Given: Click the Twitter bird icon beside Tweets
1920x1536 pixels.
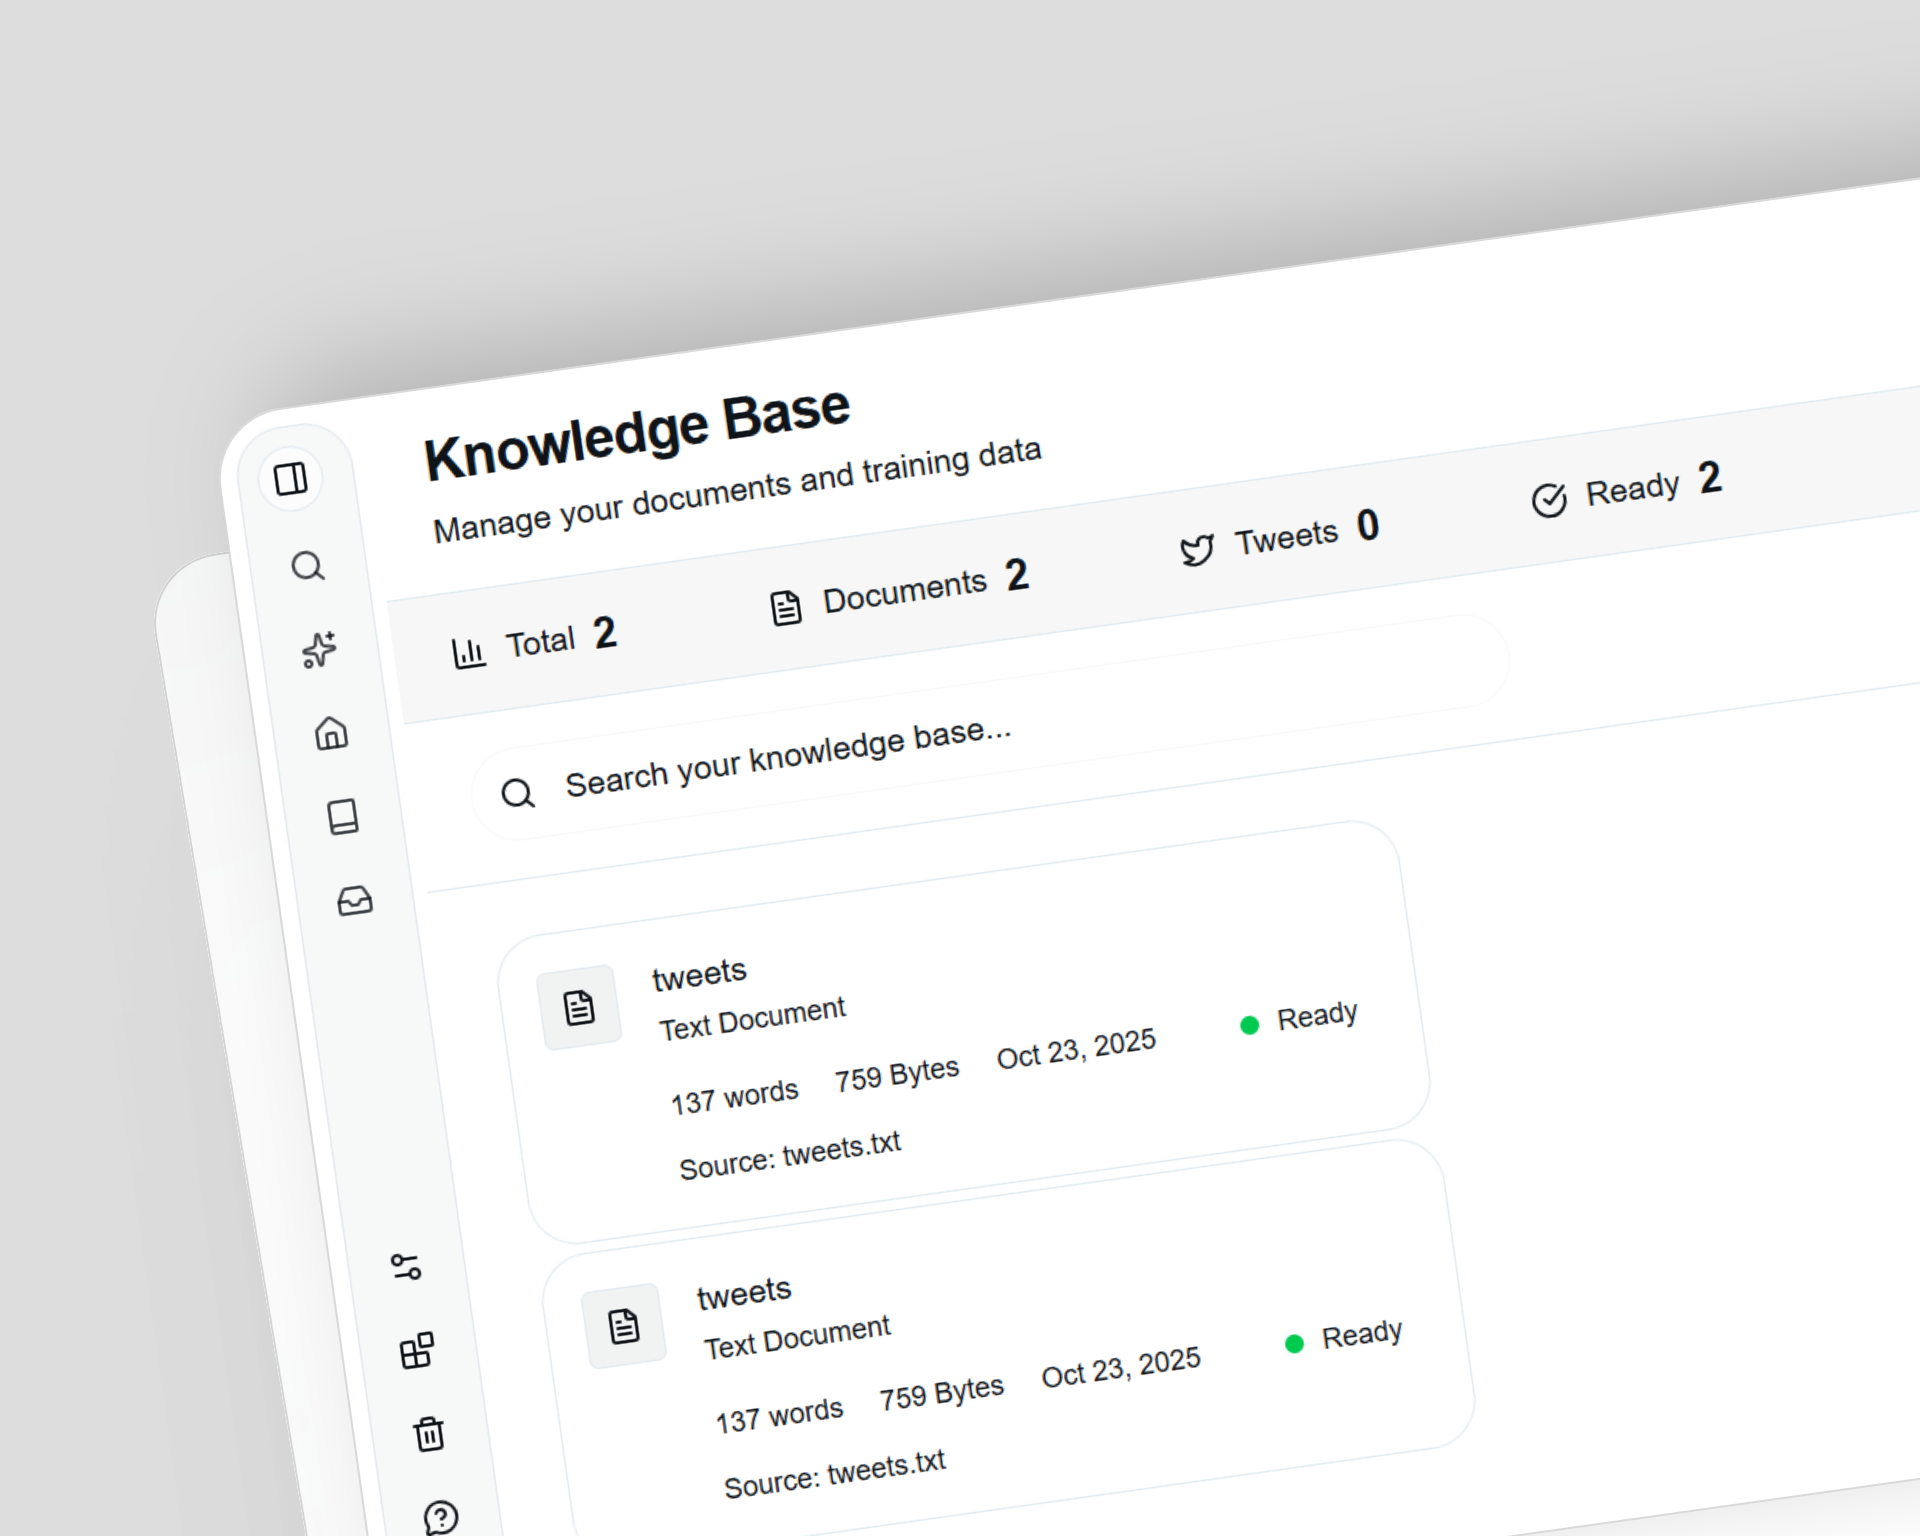Looking at the screenshot, I should [1197, 548].
